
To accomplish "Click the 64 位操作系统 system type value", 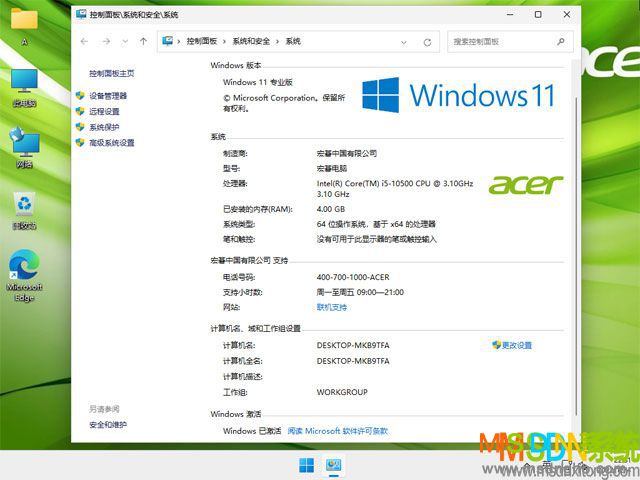I will tap(376, 224).
